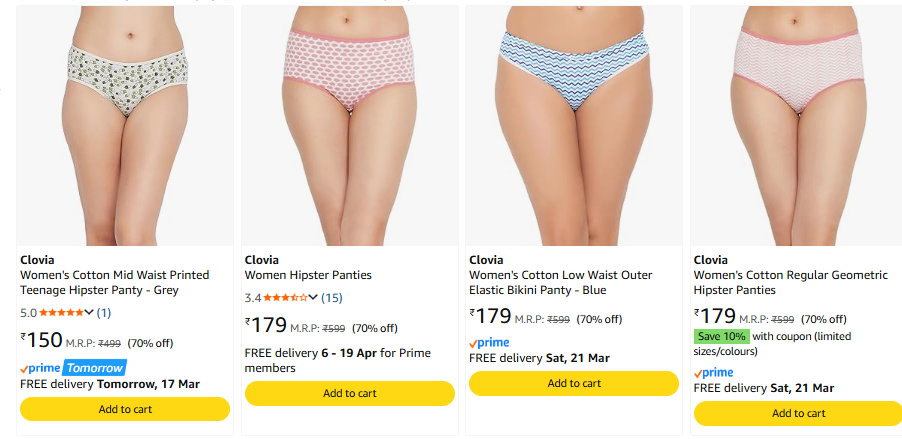Click the 3.4 star rating icons
The width and height of the screenshot is (902, 439).
point(285,298)
